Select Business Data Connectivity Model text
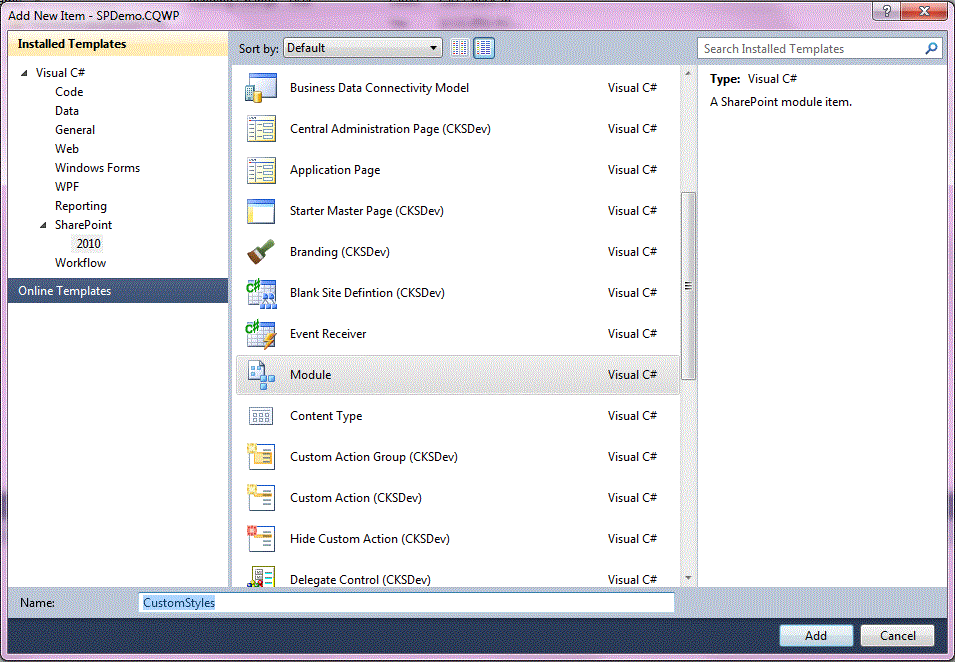The width and height of the screenshot is (955, 662). click(x=379, y=88)
